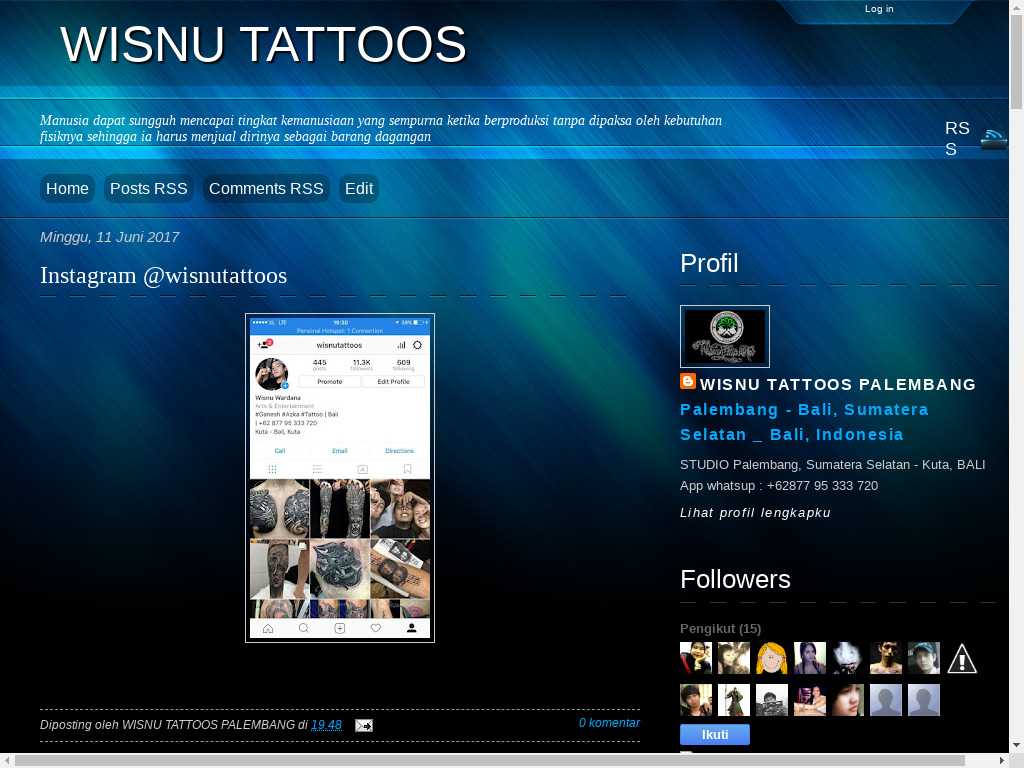The image size is (1024, 768).
Task: Click the RSS label text
Action: (957, 138)
